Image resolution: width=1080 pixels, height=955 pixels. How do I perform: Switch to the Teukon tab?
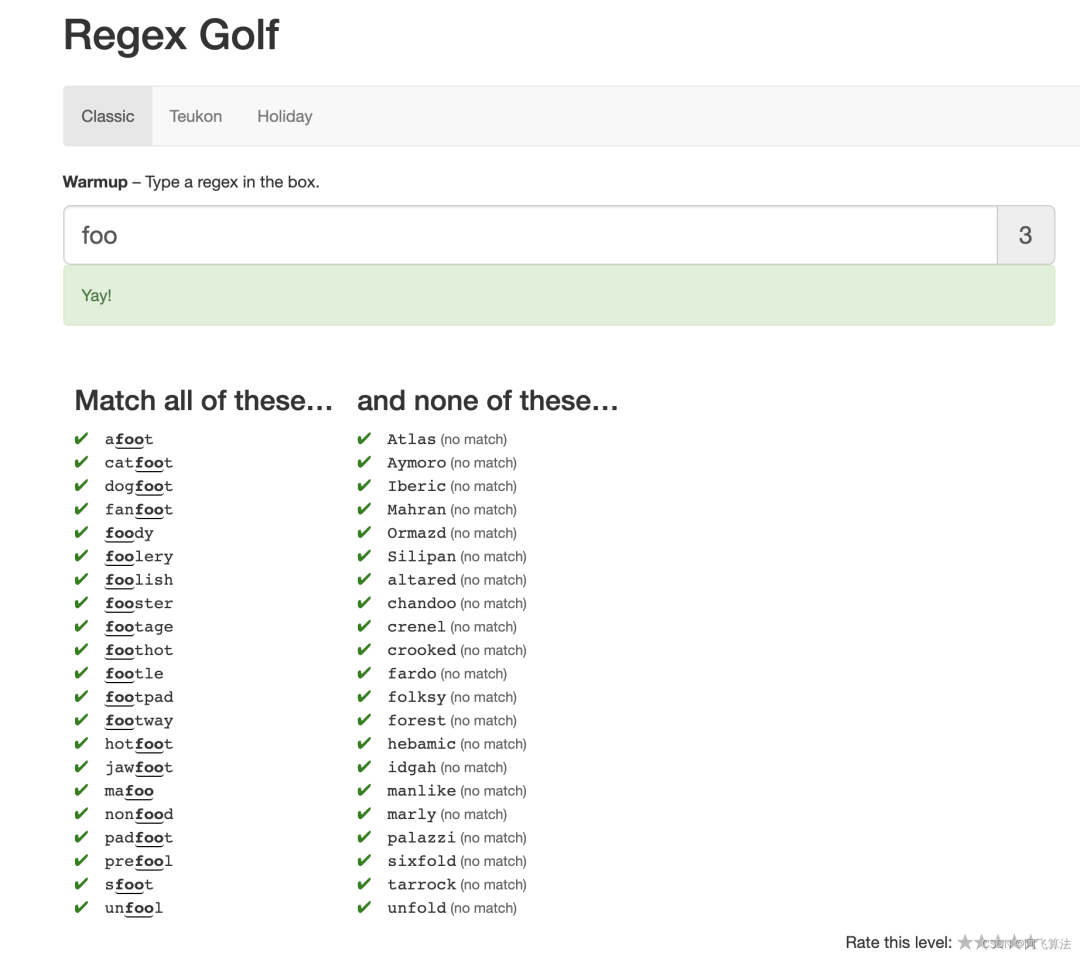pyautogui.click(x=196, y=116)
